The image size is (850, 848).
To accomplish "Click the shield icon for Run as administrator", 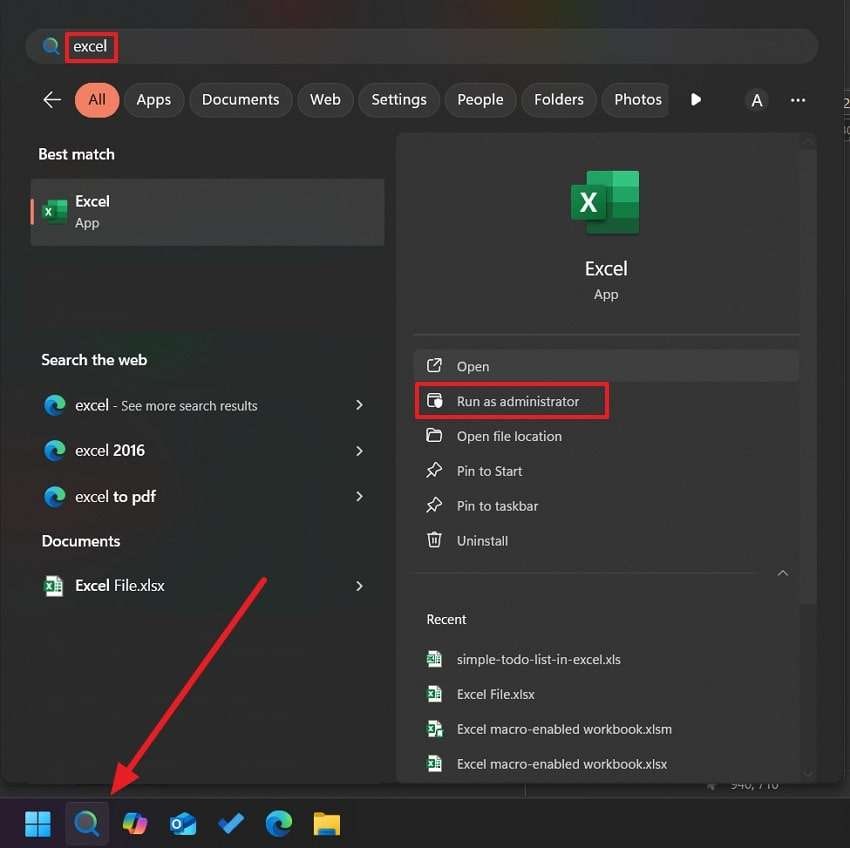I will click(435, 401).
